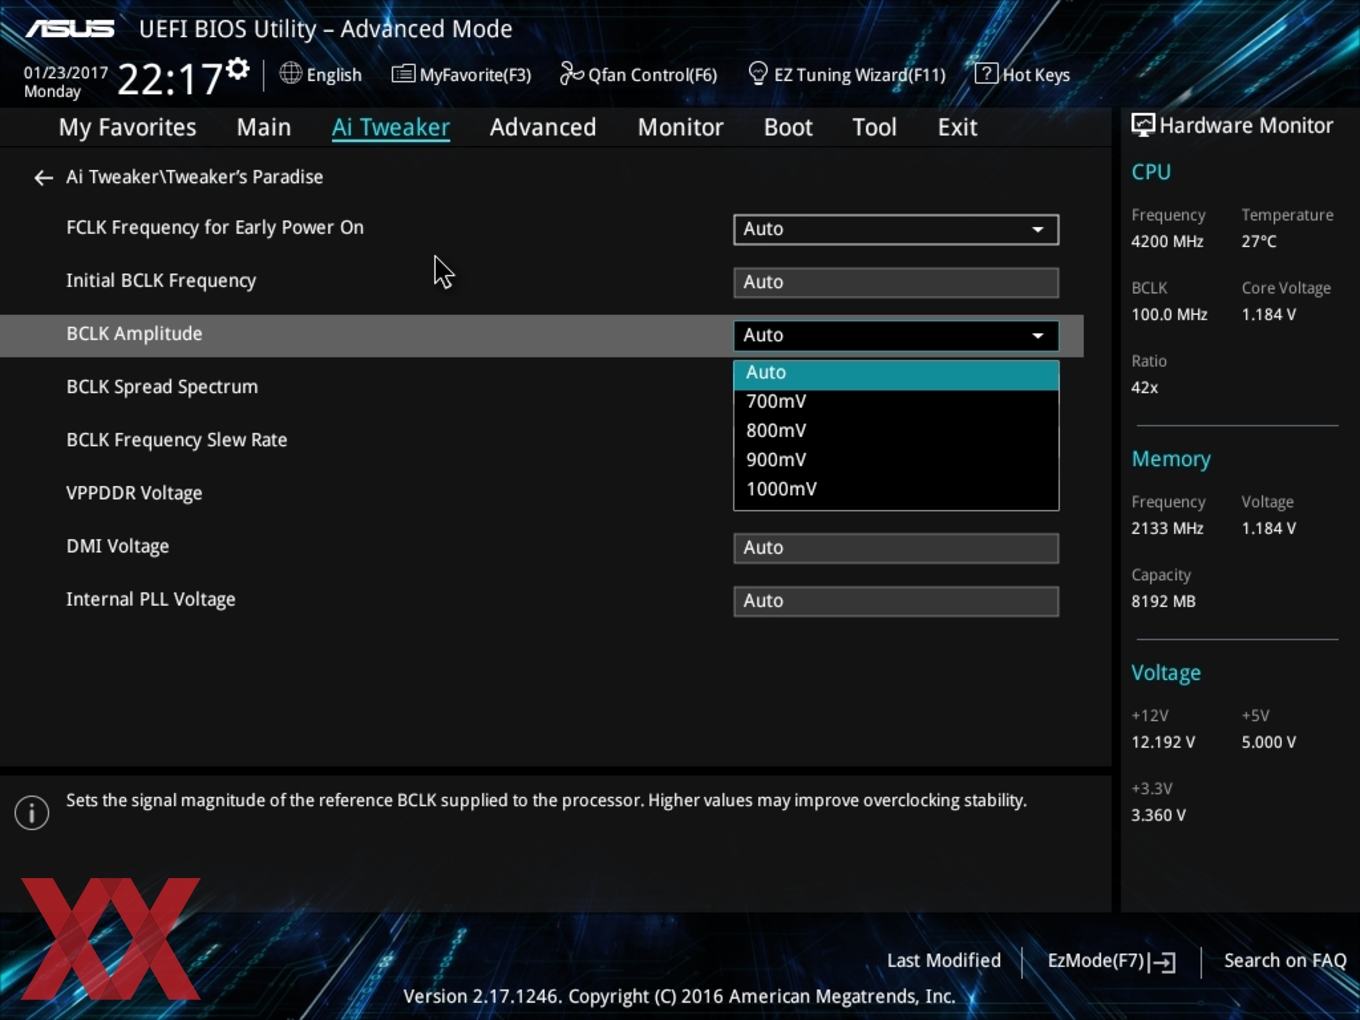Click the Internal PLL Voltage field
The image size is (1360, 1020).
click(x=896, y=601)
